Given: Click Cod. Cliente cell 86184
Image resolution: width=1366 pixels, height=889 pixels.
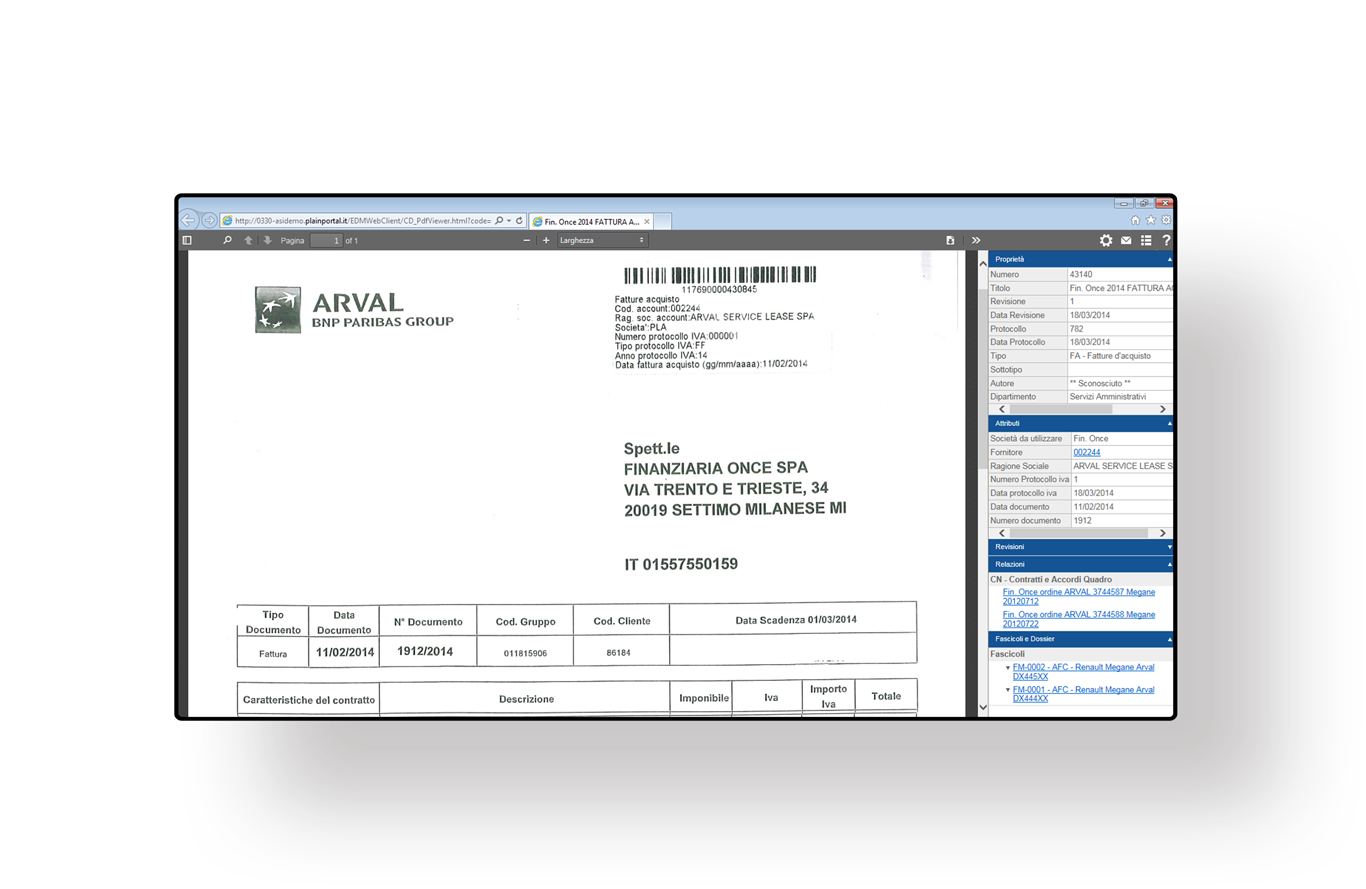Looking at the screenshot, I should [x=621, y=653].
